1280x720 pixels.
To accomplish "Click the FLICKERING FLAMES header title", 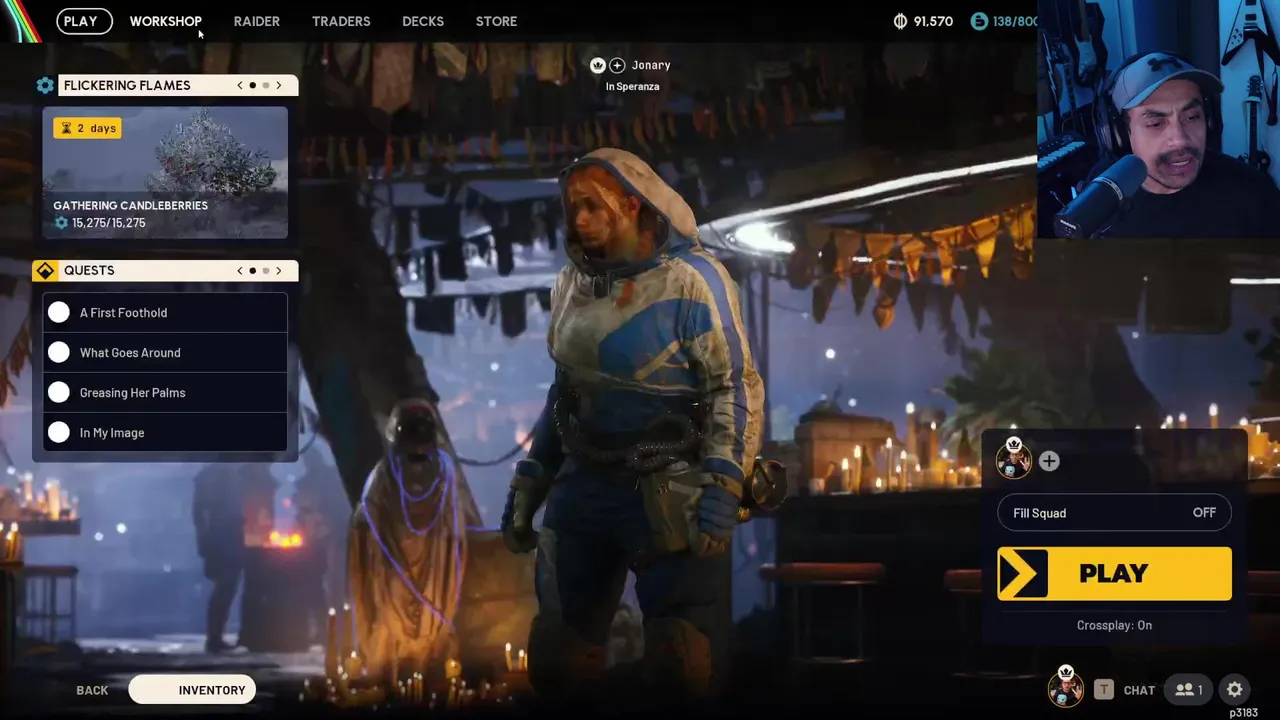I will coord(127,86).
